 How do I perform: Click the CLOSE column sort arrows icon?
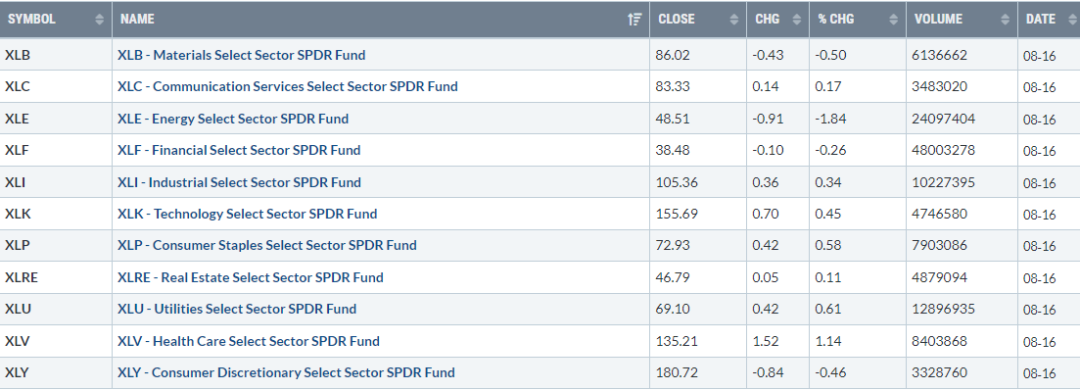click(x=734, y=19)
